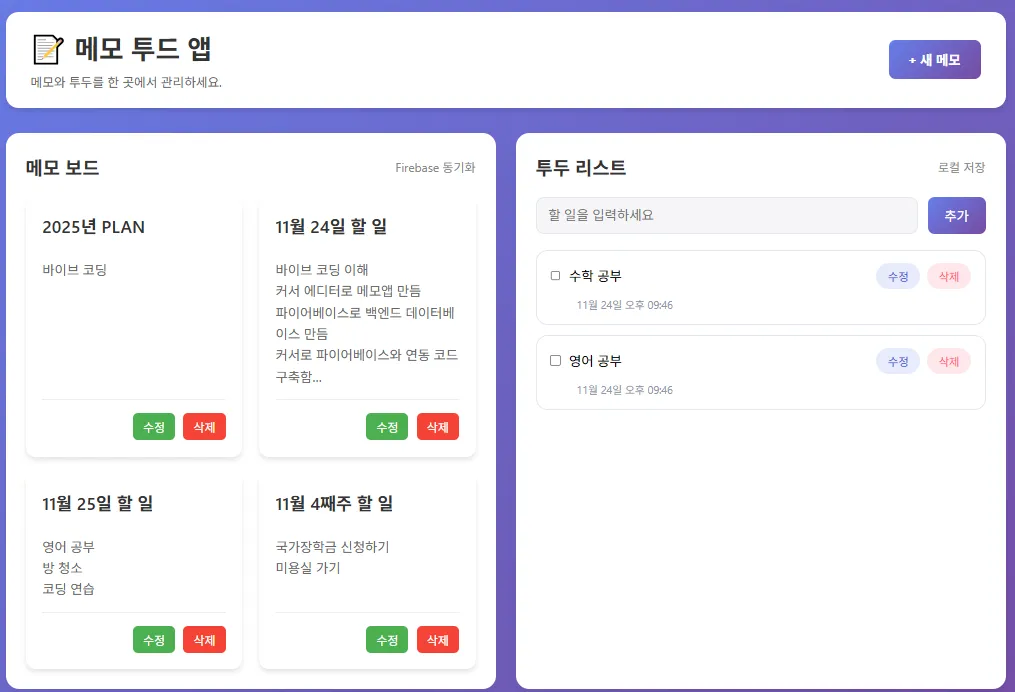Click the '+ 새 메모' button to create a memo

[x=934, y=59]
